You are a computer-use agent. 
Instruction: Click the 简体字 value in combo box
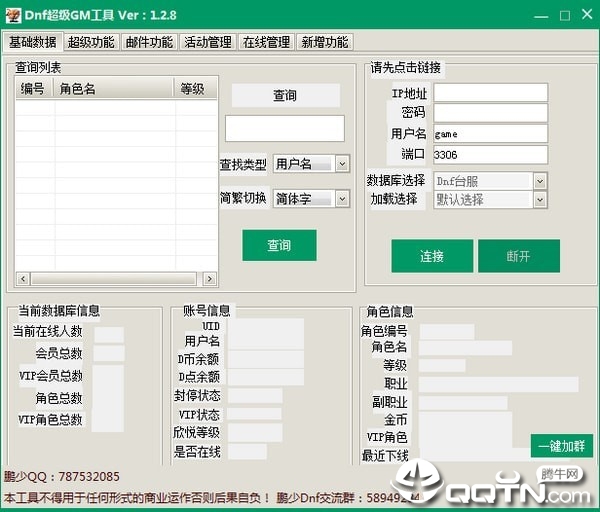pyautogui.click(x=294, y=199)
